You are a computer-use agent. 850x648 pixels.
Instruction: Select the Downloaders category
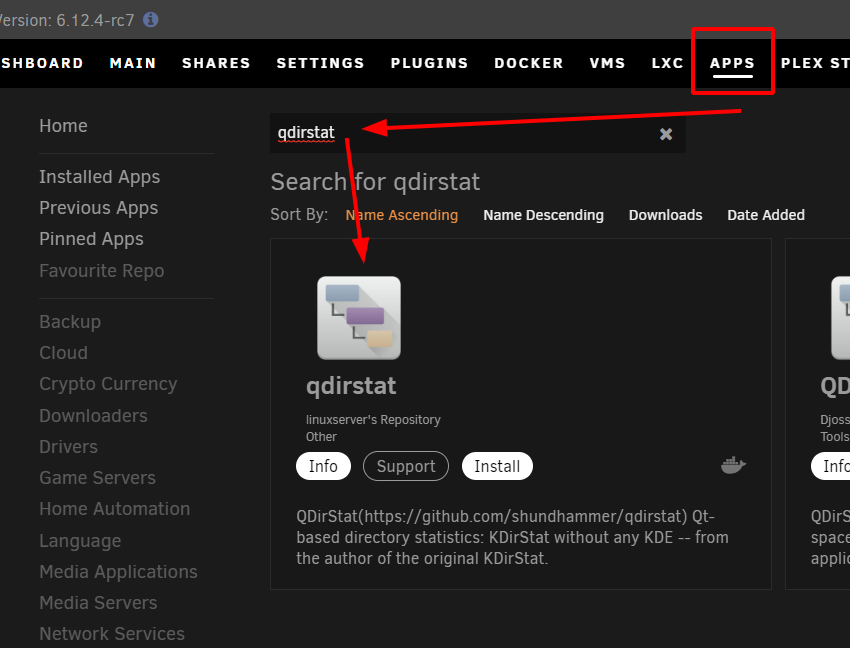pos(93,415)
